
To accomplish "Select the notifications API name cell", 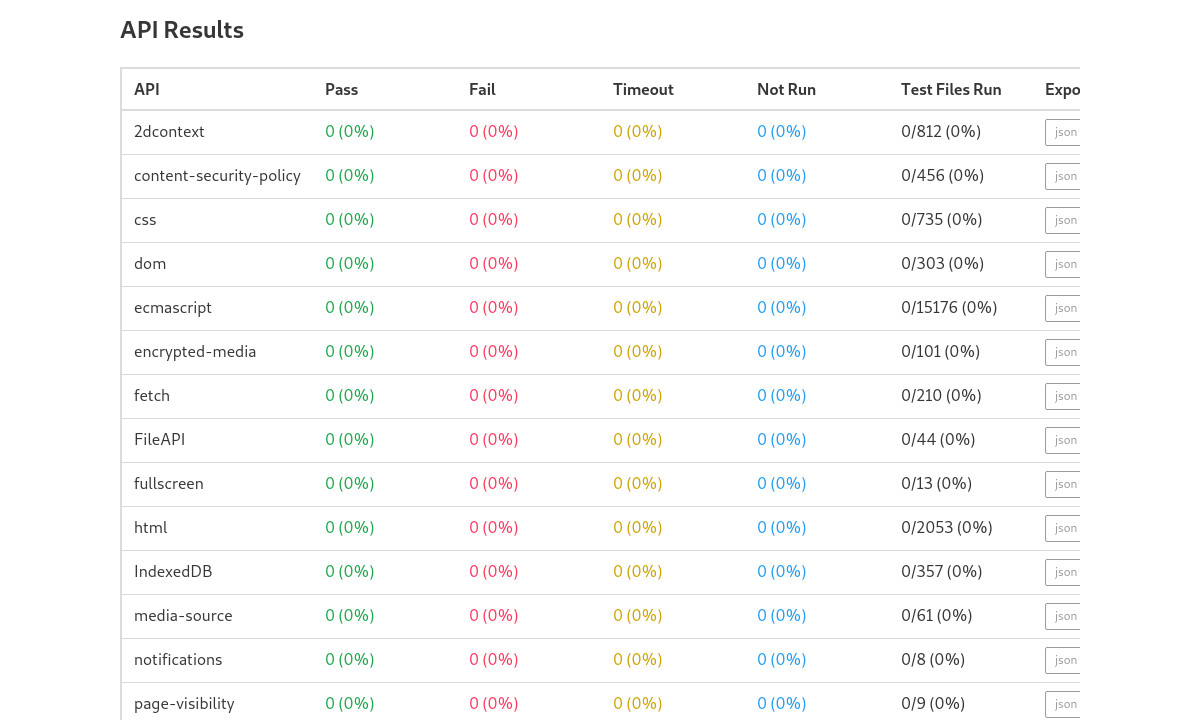I will pos(178,659).
